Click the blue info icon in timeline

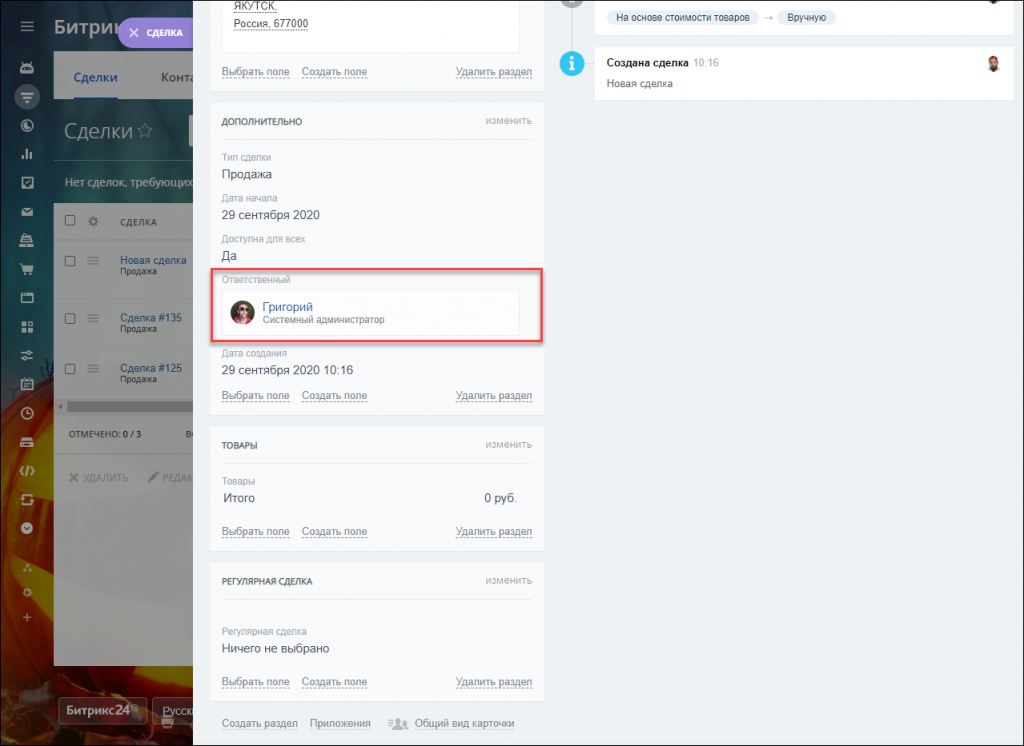(x=572, y=63)
